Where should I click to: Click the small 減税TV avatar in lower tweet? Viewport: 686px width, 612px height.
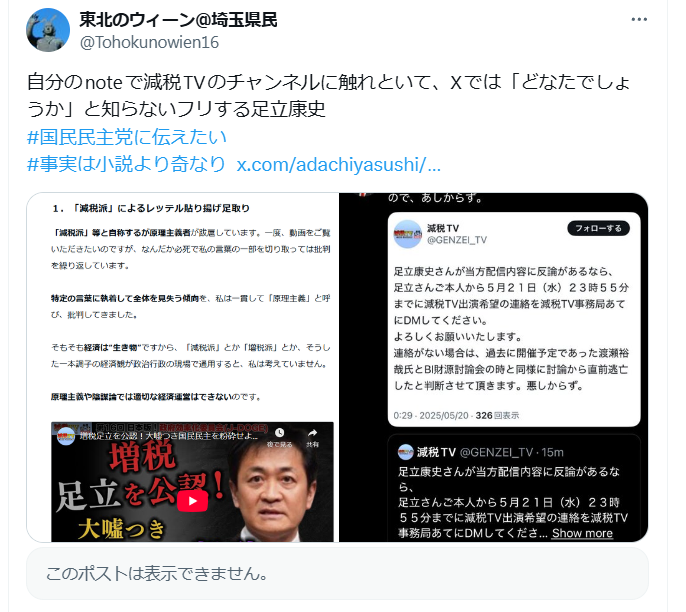[x=406, y=452]
